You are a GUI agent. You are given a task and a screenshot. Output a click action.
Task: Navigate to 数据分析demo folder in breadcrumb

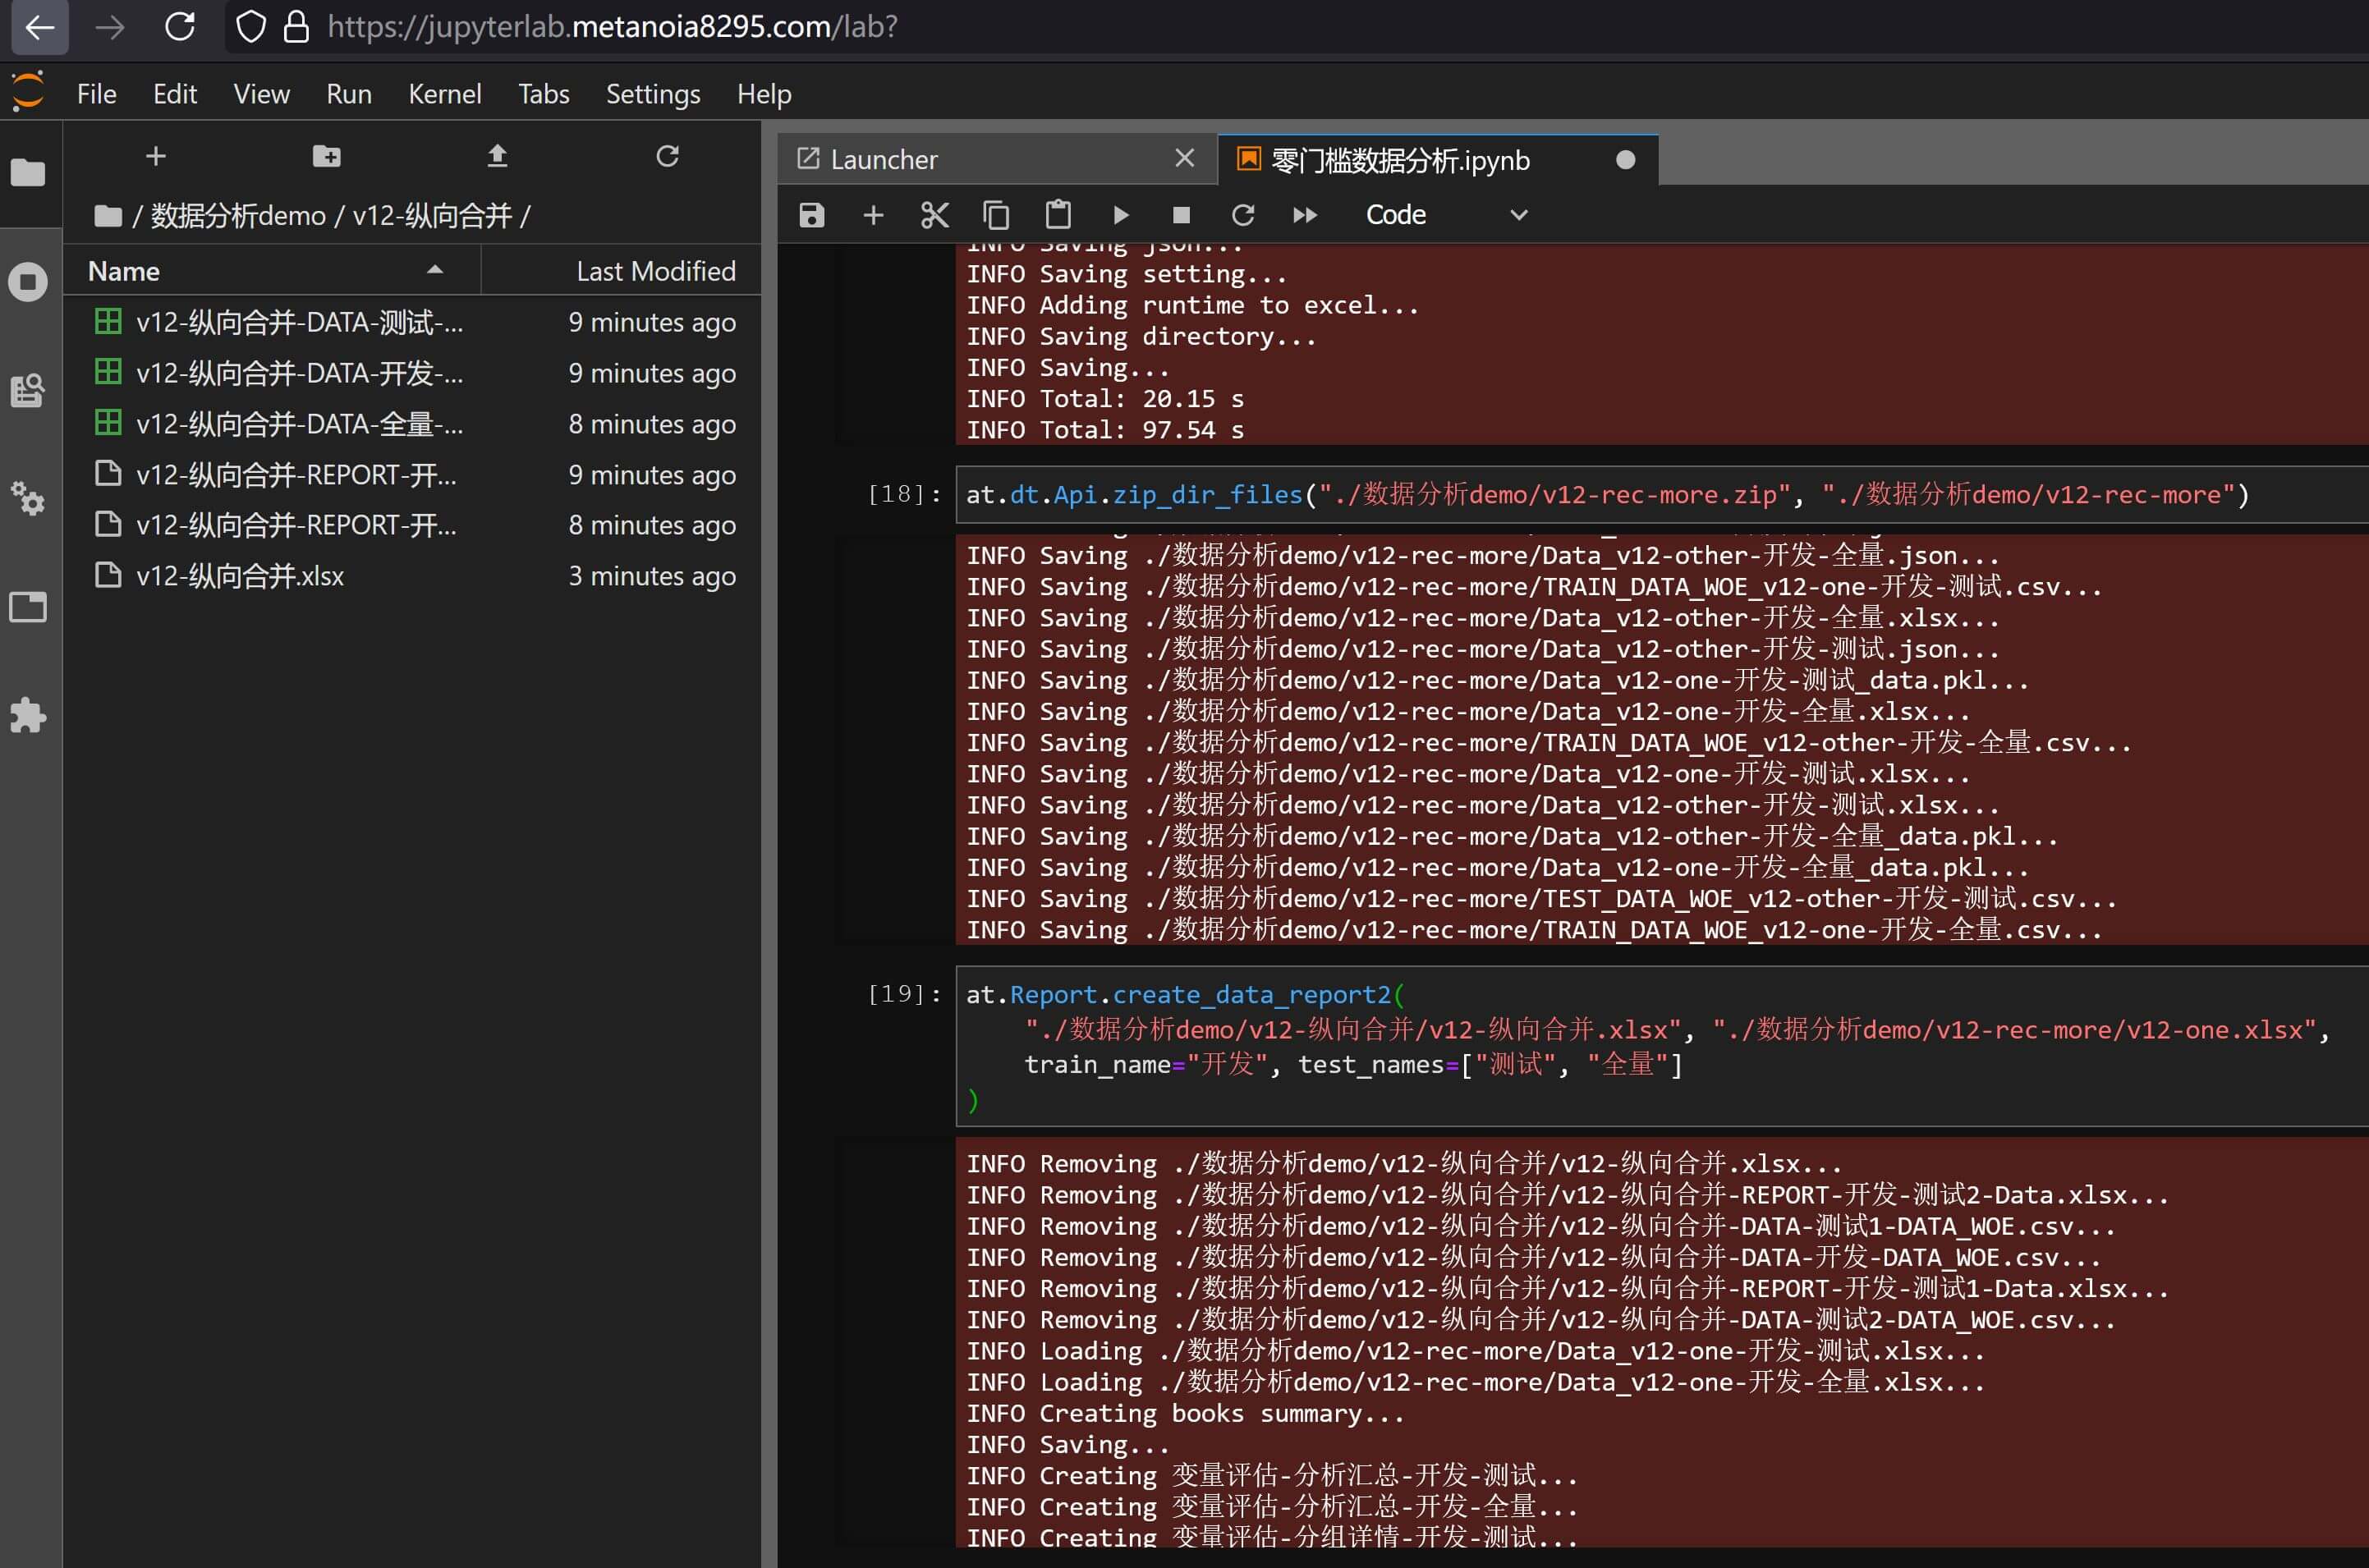[238, 216]
